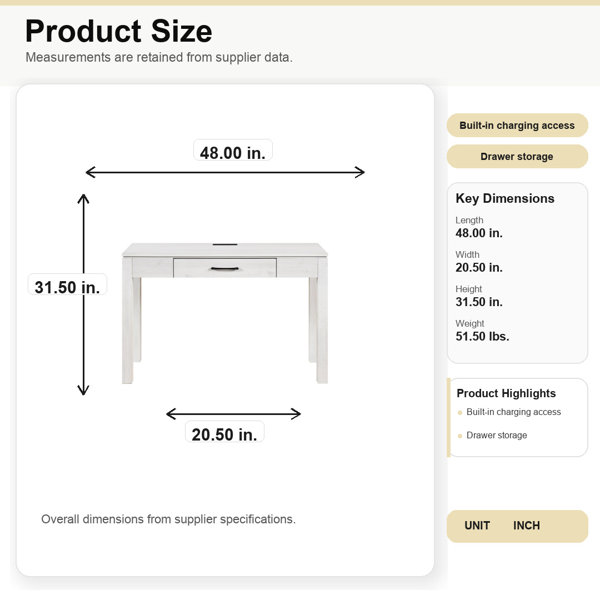Click the white desk product image

point(225,313)
